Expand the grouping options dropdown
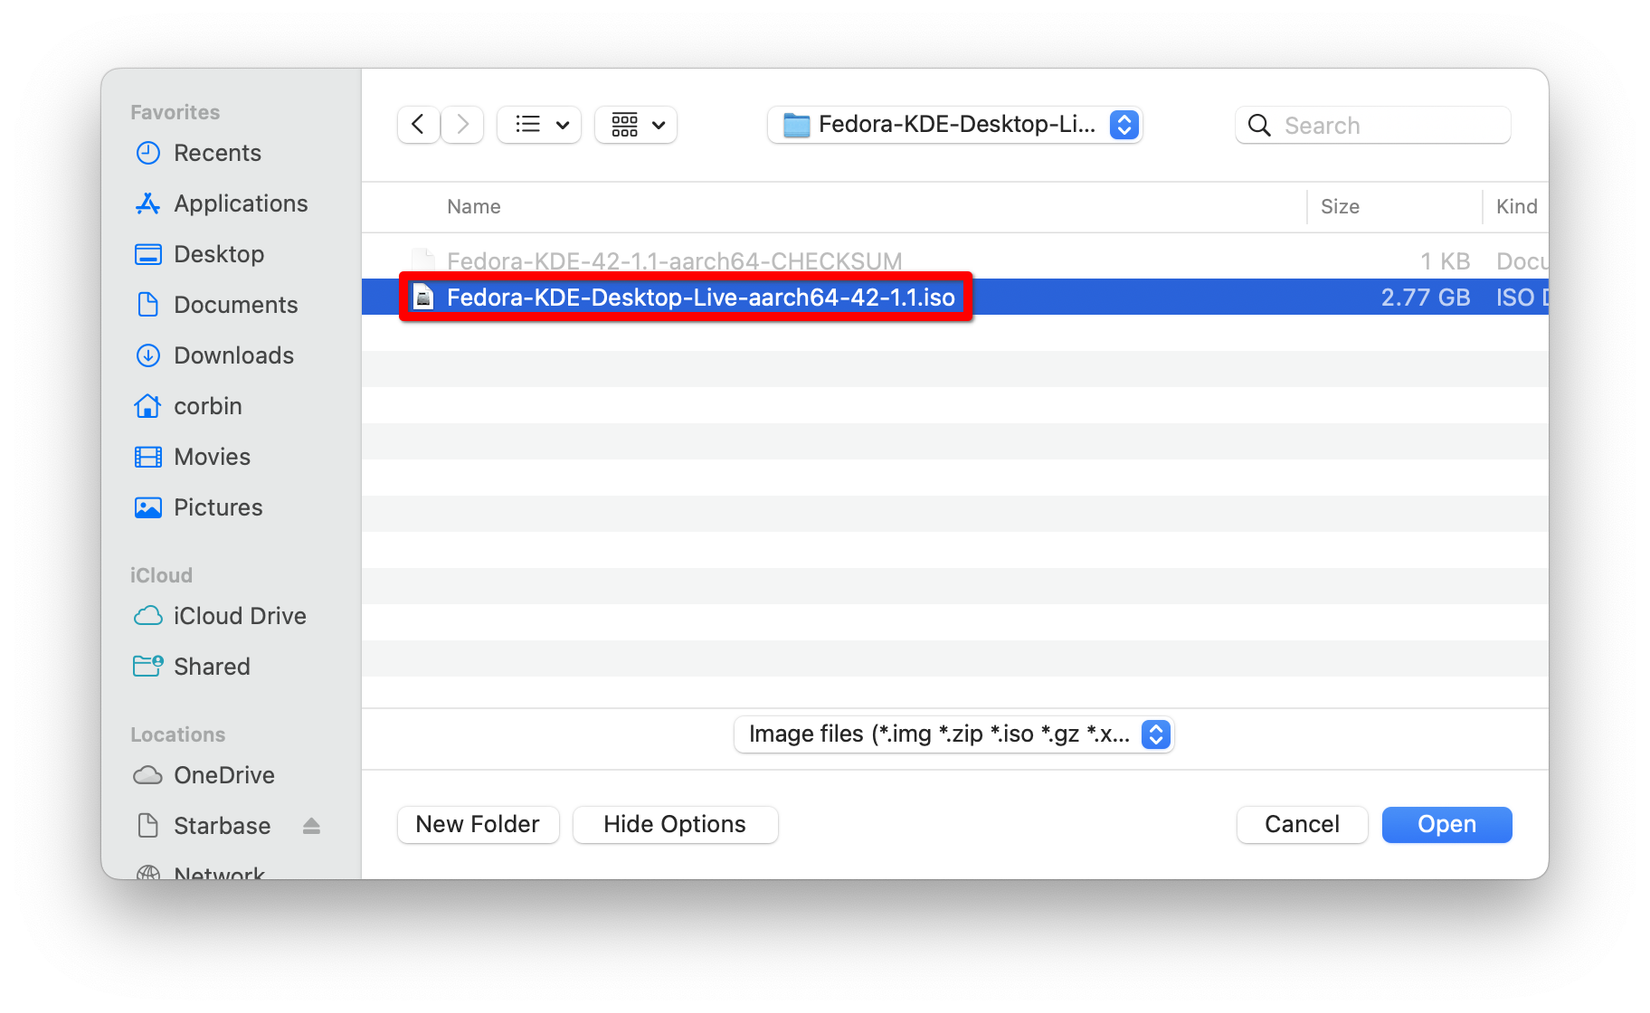1650x1013 pixels. pos(636,125)
